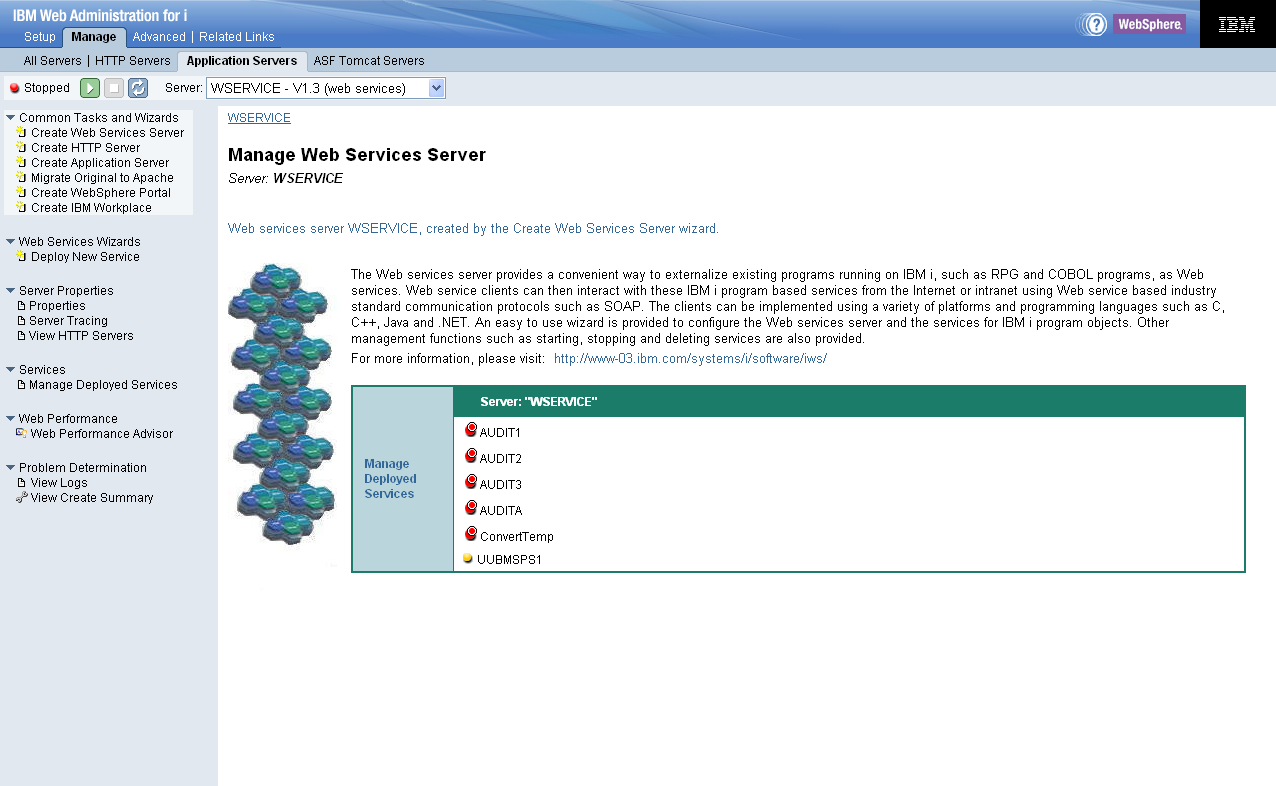Collapse the Web Performance section
This screenshot has height=786, width=1276.
(x=11, y=418)
